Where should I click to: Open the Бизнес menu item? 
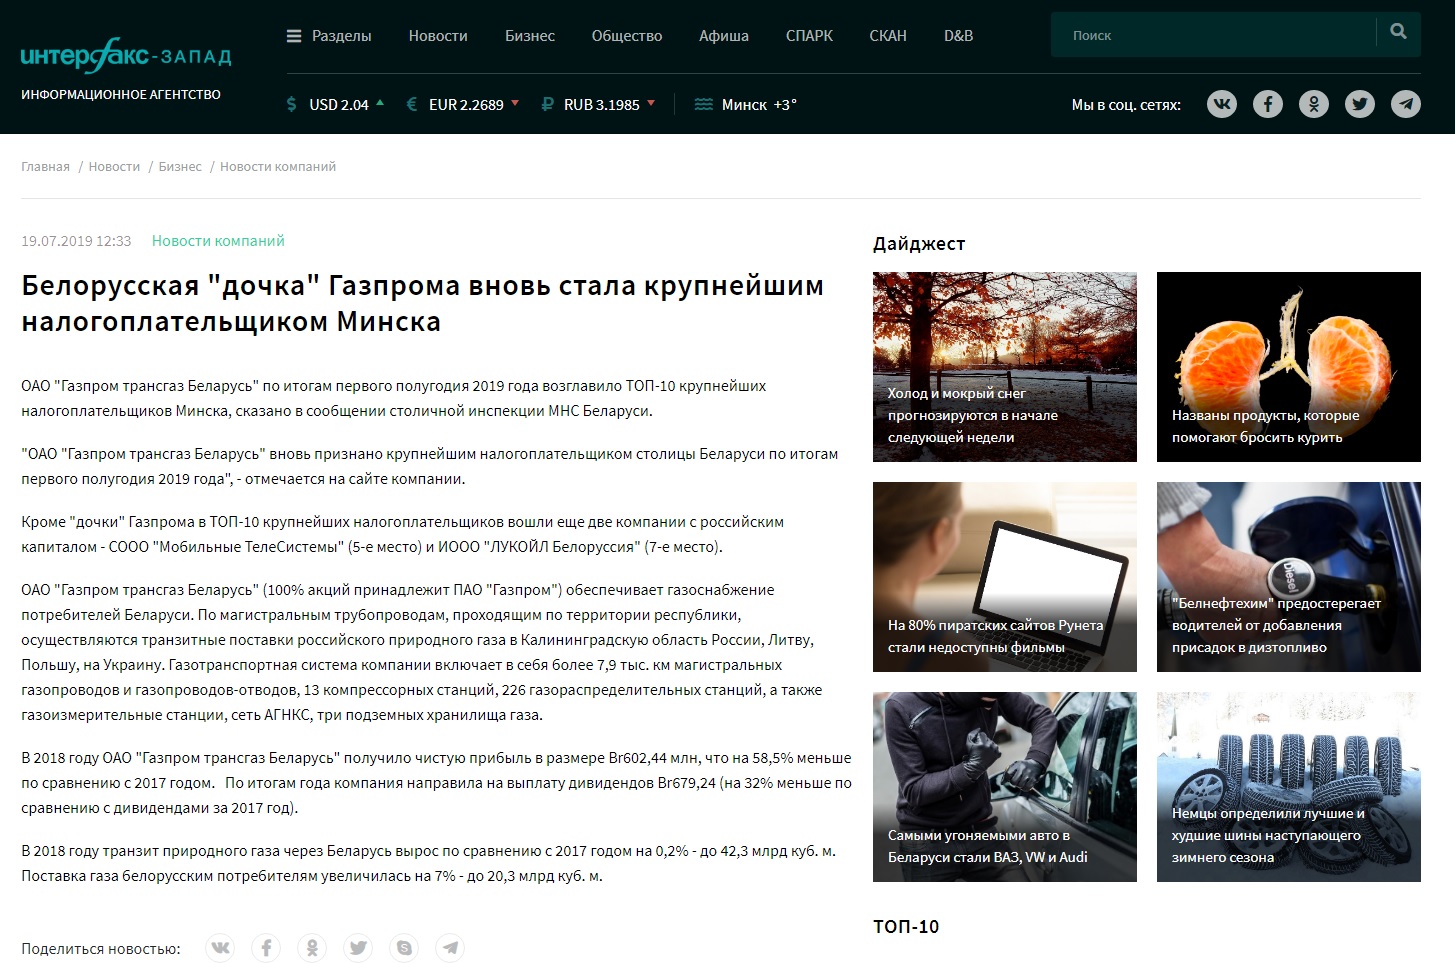[530, 36]
